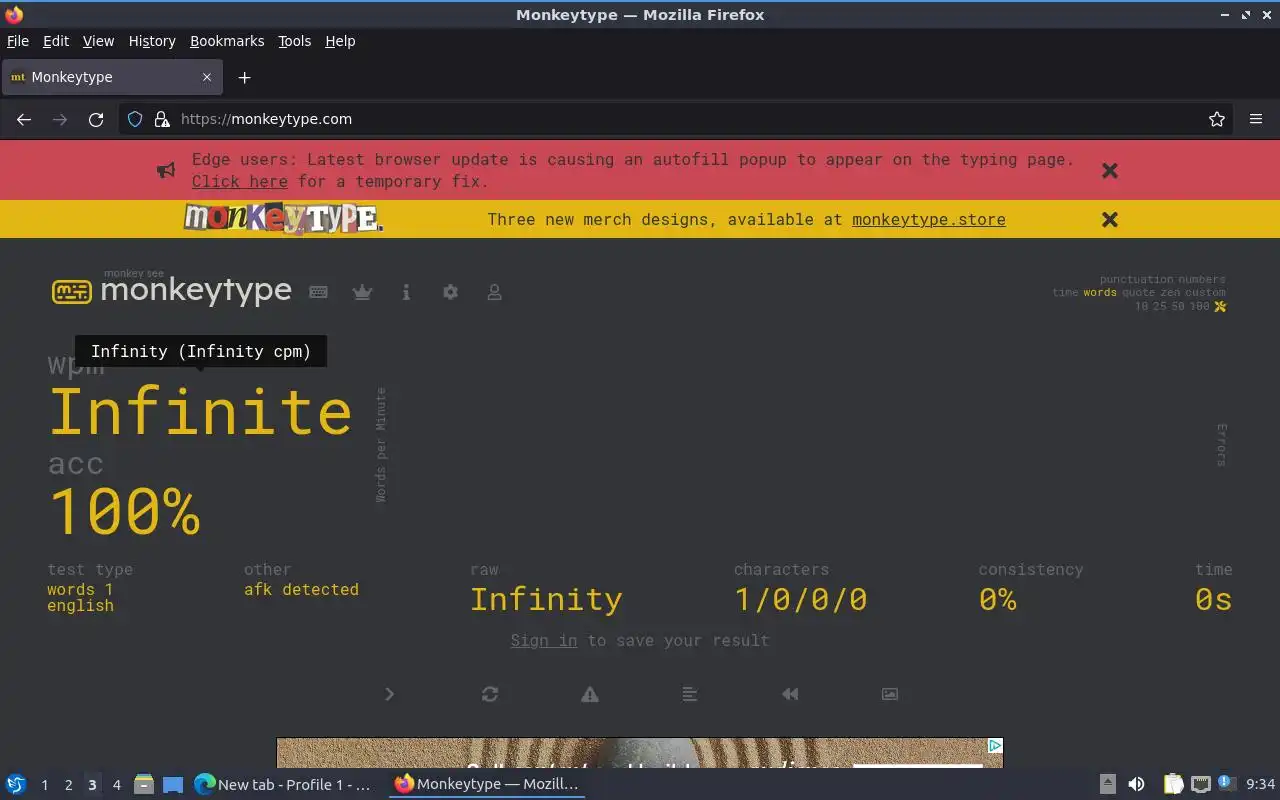Click the monkeytype site title text
The image size is (1280, 800).
[196, 291]
